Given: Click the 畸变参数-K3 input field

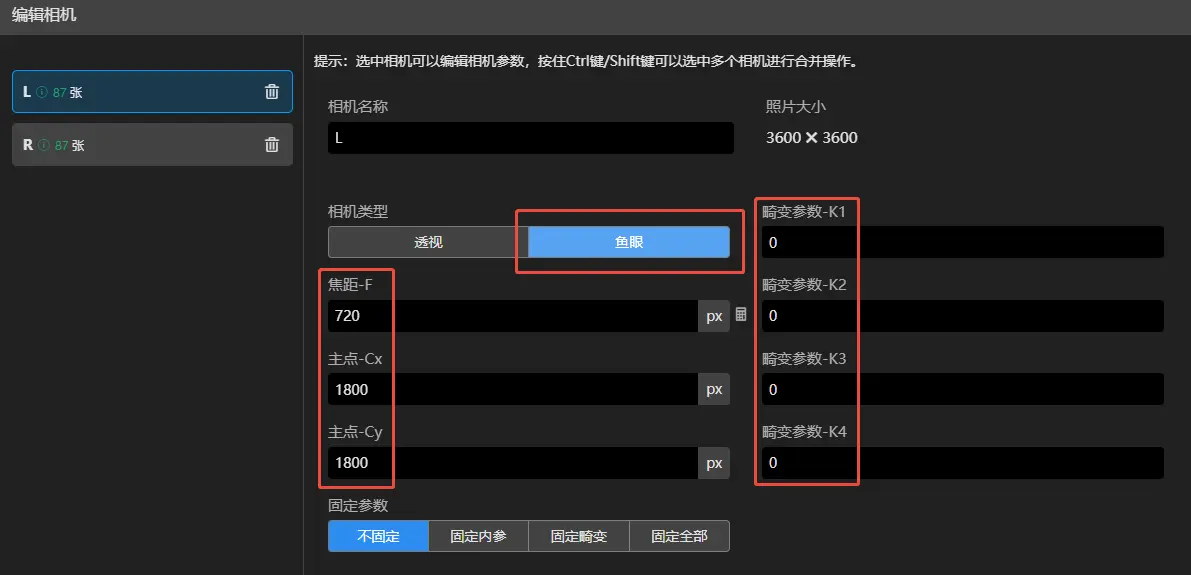Looking at the screenshot, I should coord(962,389).
